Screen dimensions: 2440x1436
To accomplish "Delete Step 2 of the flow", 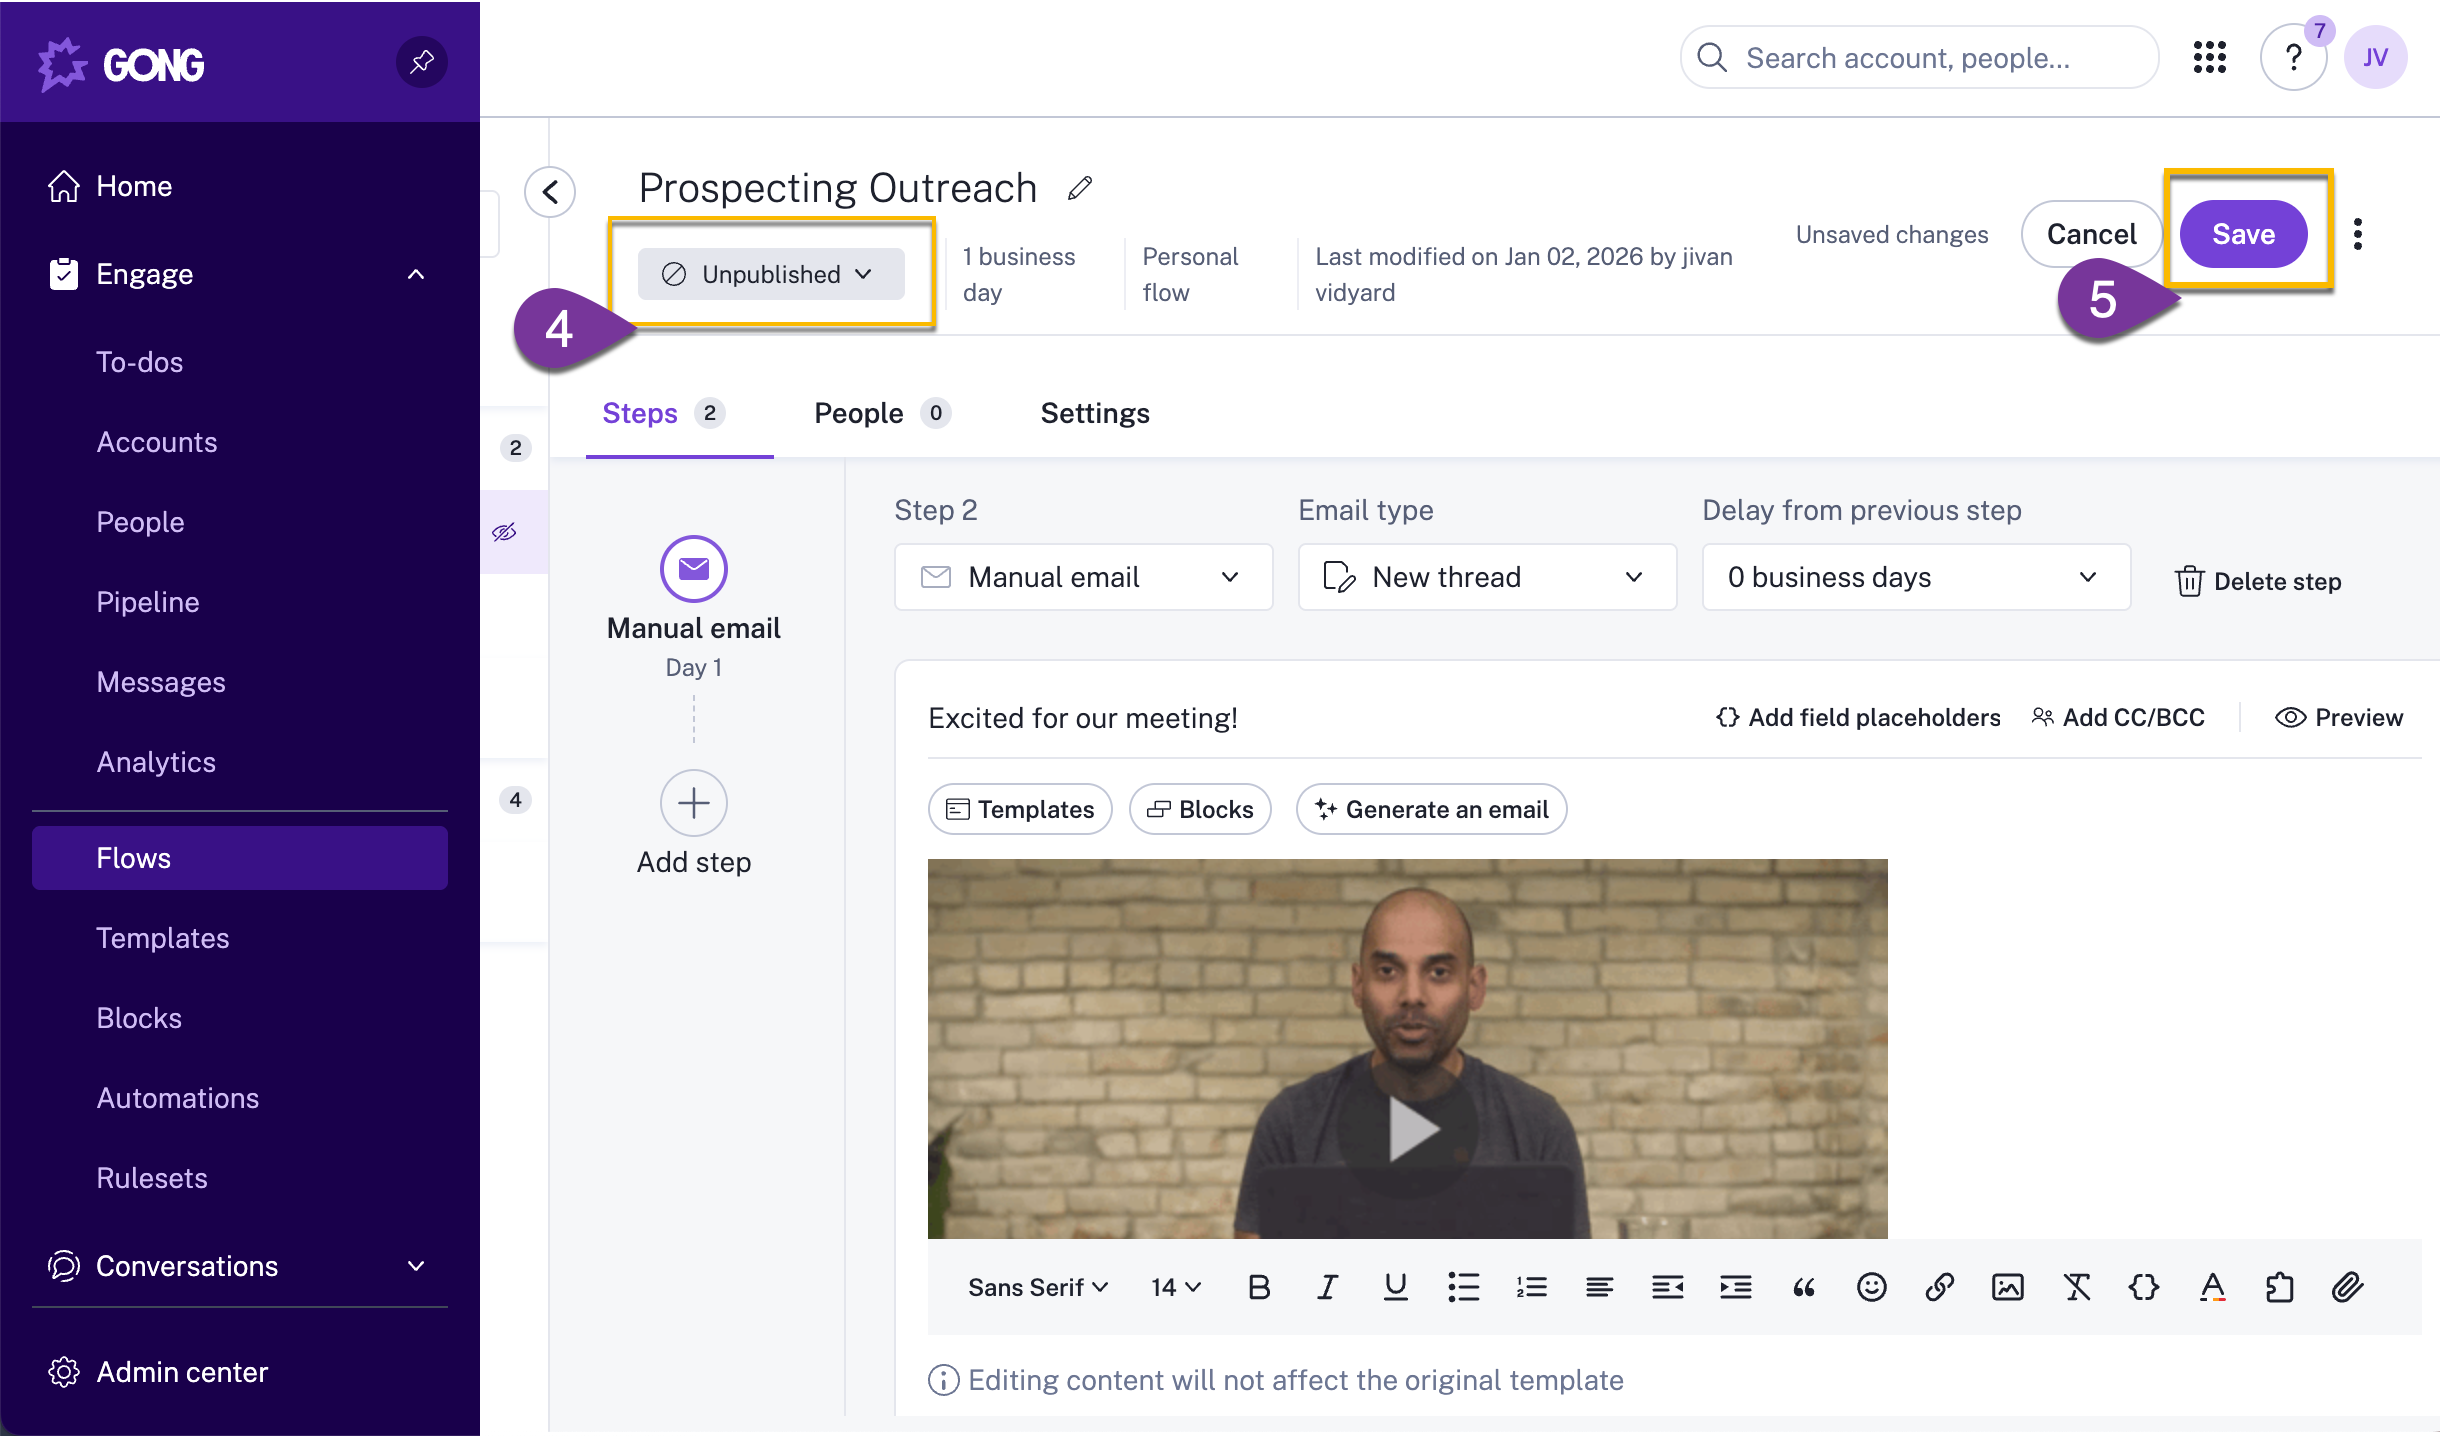I will coord(2257,581).
